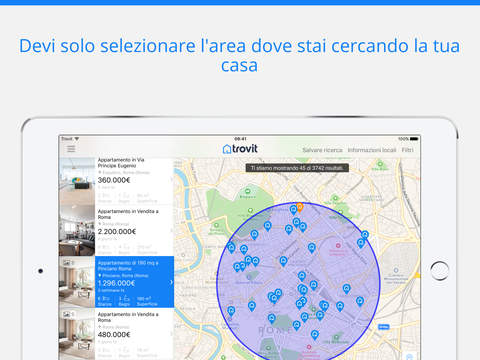Image resolution: width=480 pixels, height=360 pixels.
Task: Expand chevron on 2.200.000€ listing
Action: click(171, 231)
